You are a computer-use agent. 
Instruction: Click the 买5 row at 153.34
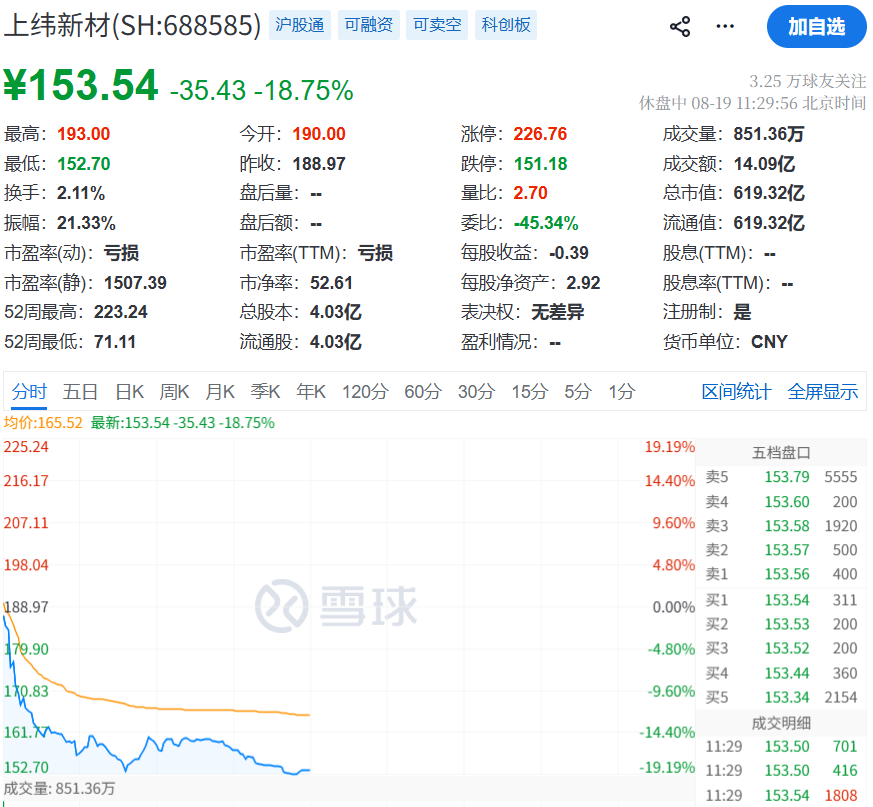pyautogui.click(x=781, y=697)
